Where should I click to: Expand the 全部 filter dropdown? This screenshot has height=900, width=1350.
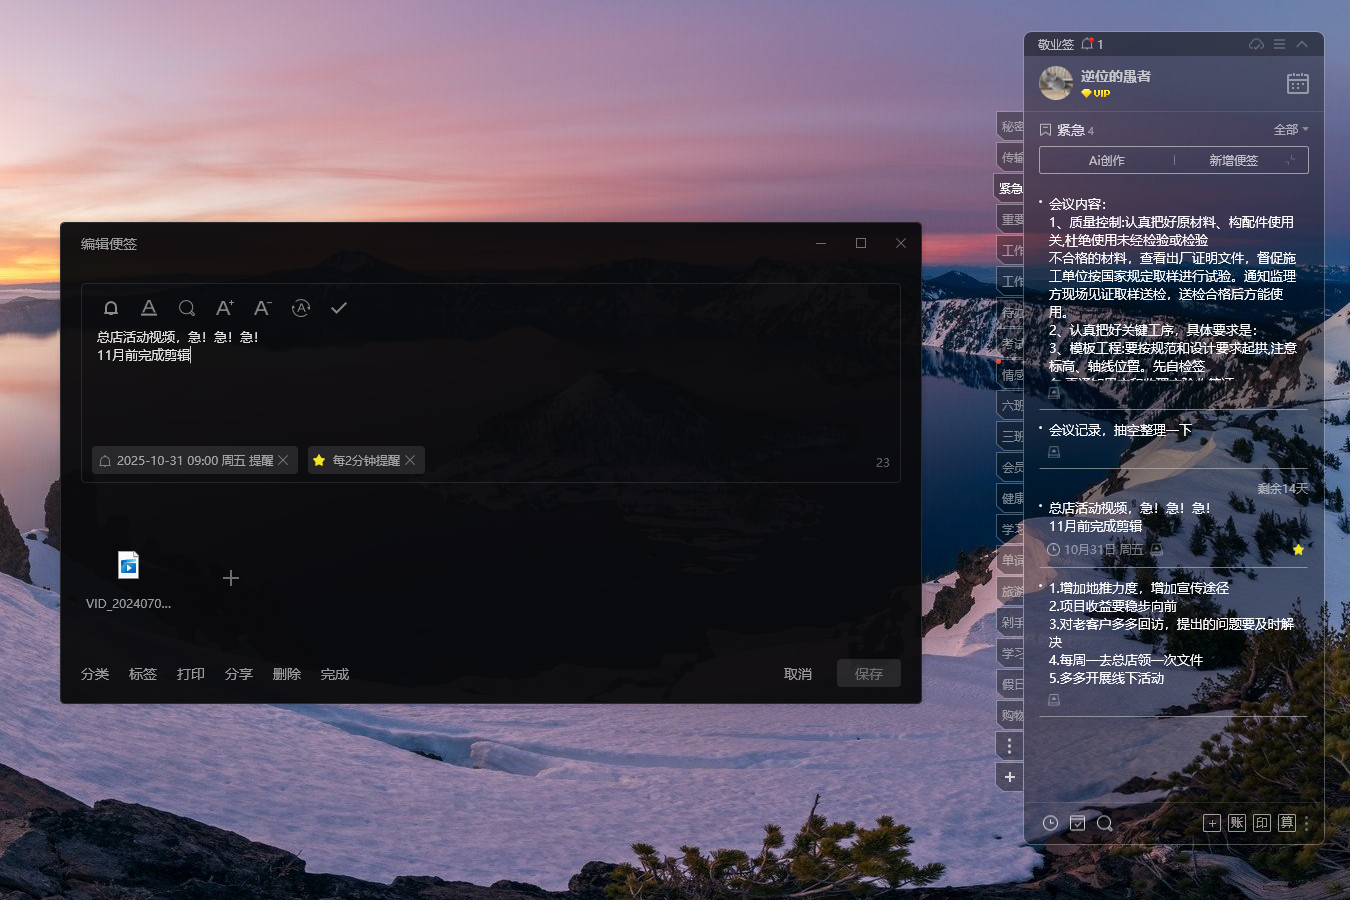point(1290,130)
